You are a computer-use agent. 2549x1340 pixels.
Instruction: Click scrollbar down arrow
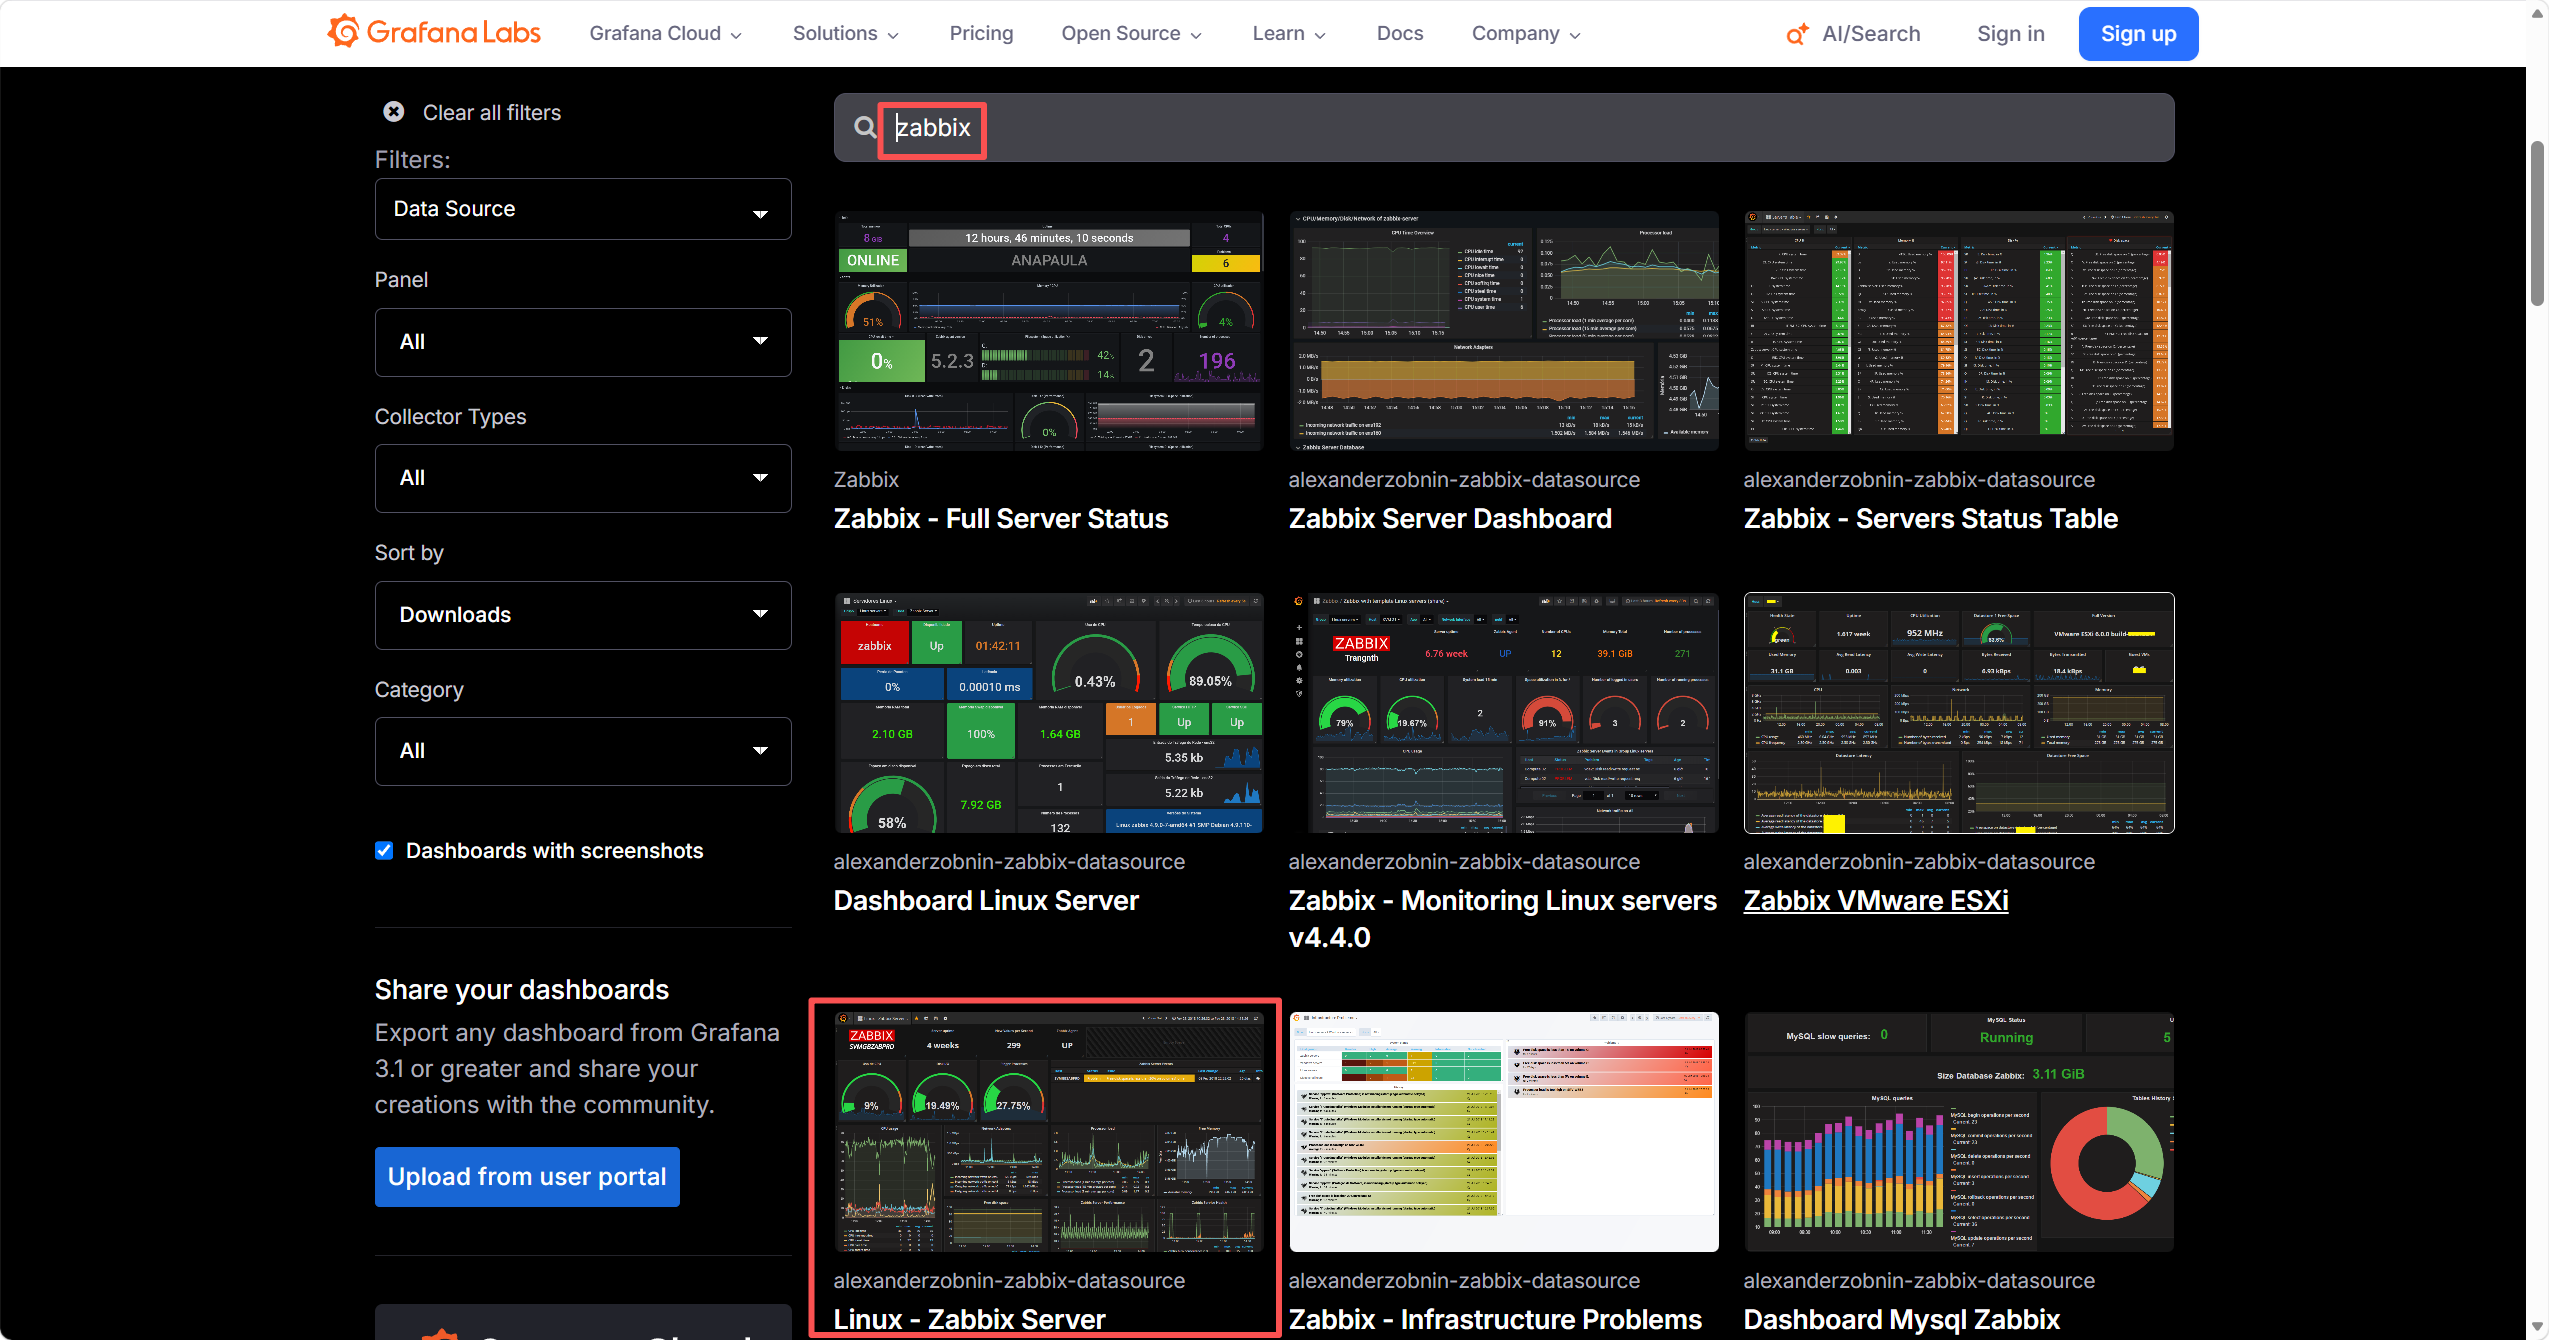coord(2537,1328)
